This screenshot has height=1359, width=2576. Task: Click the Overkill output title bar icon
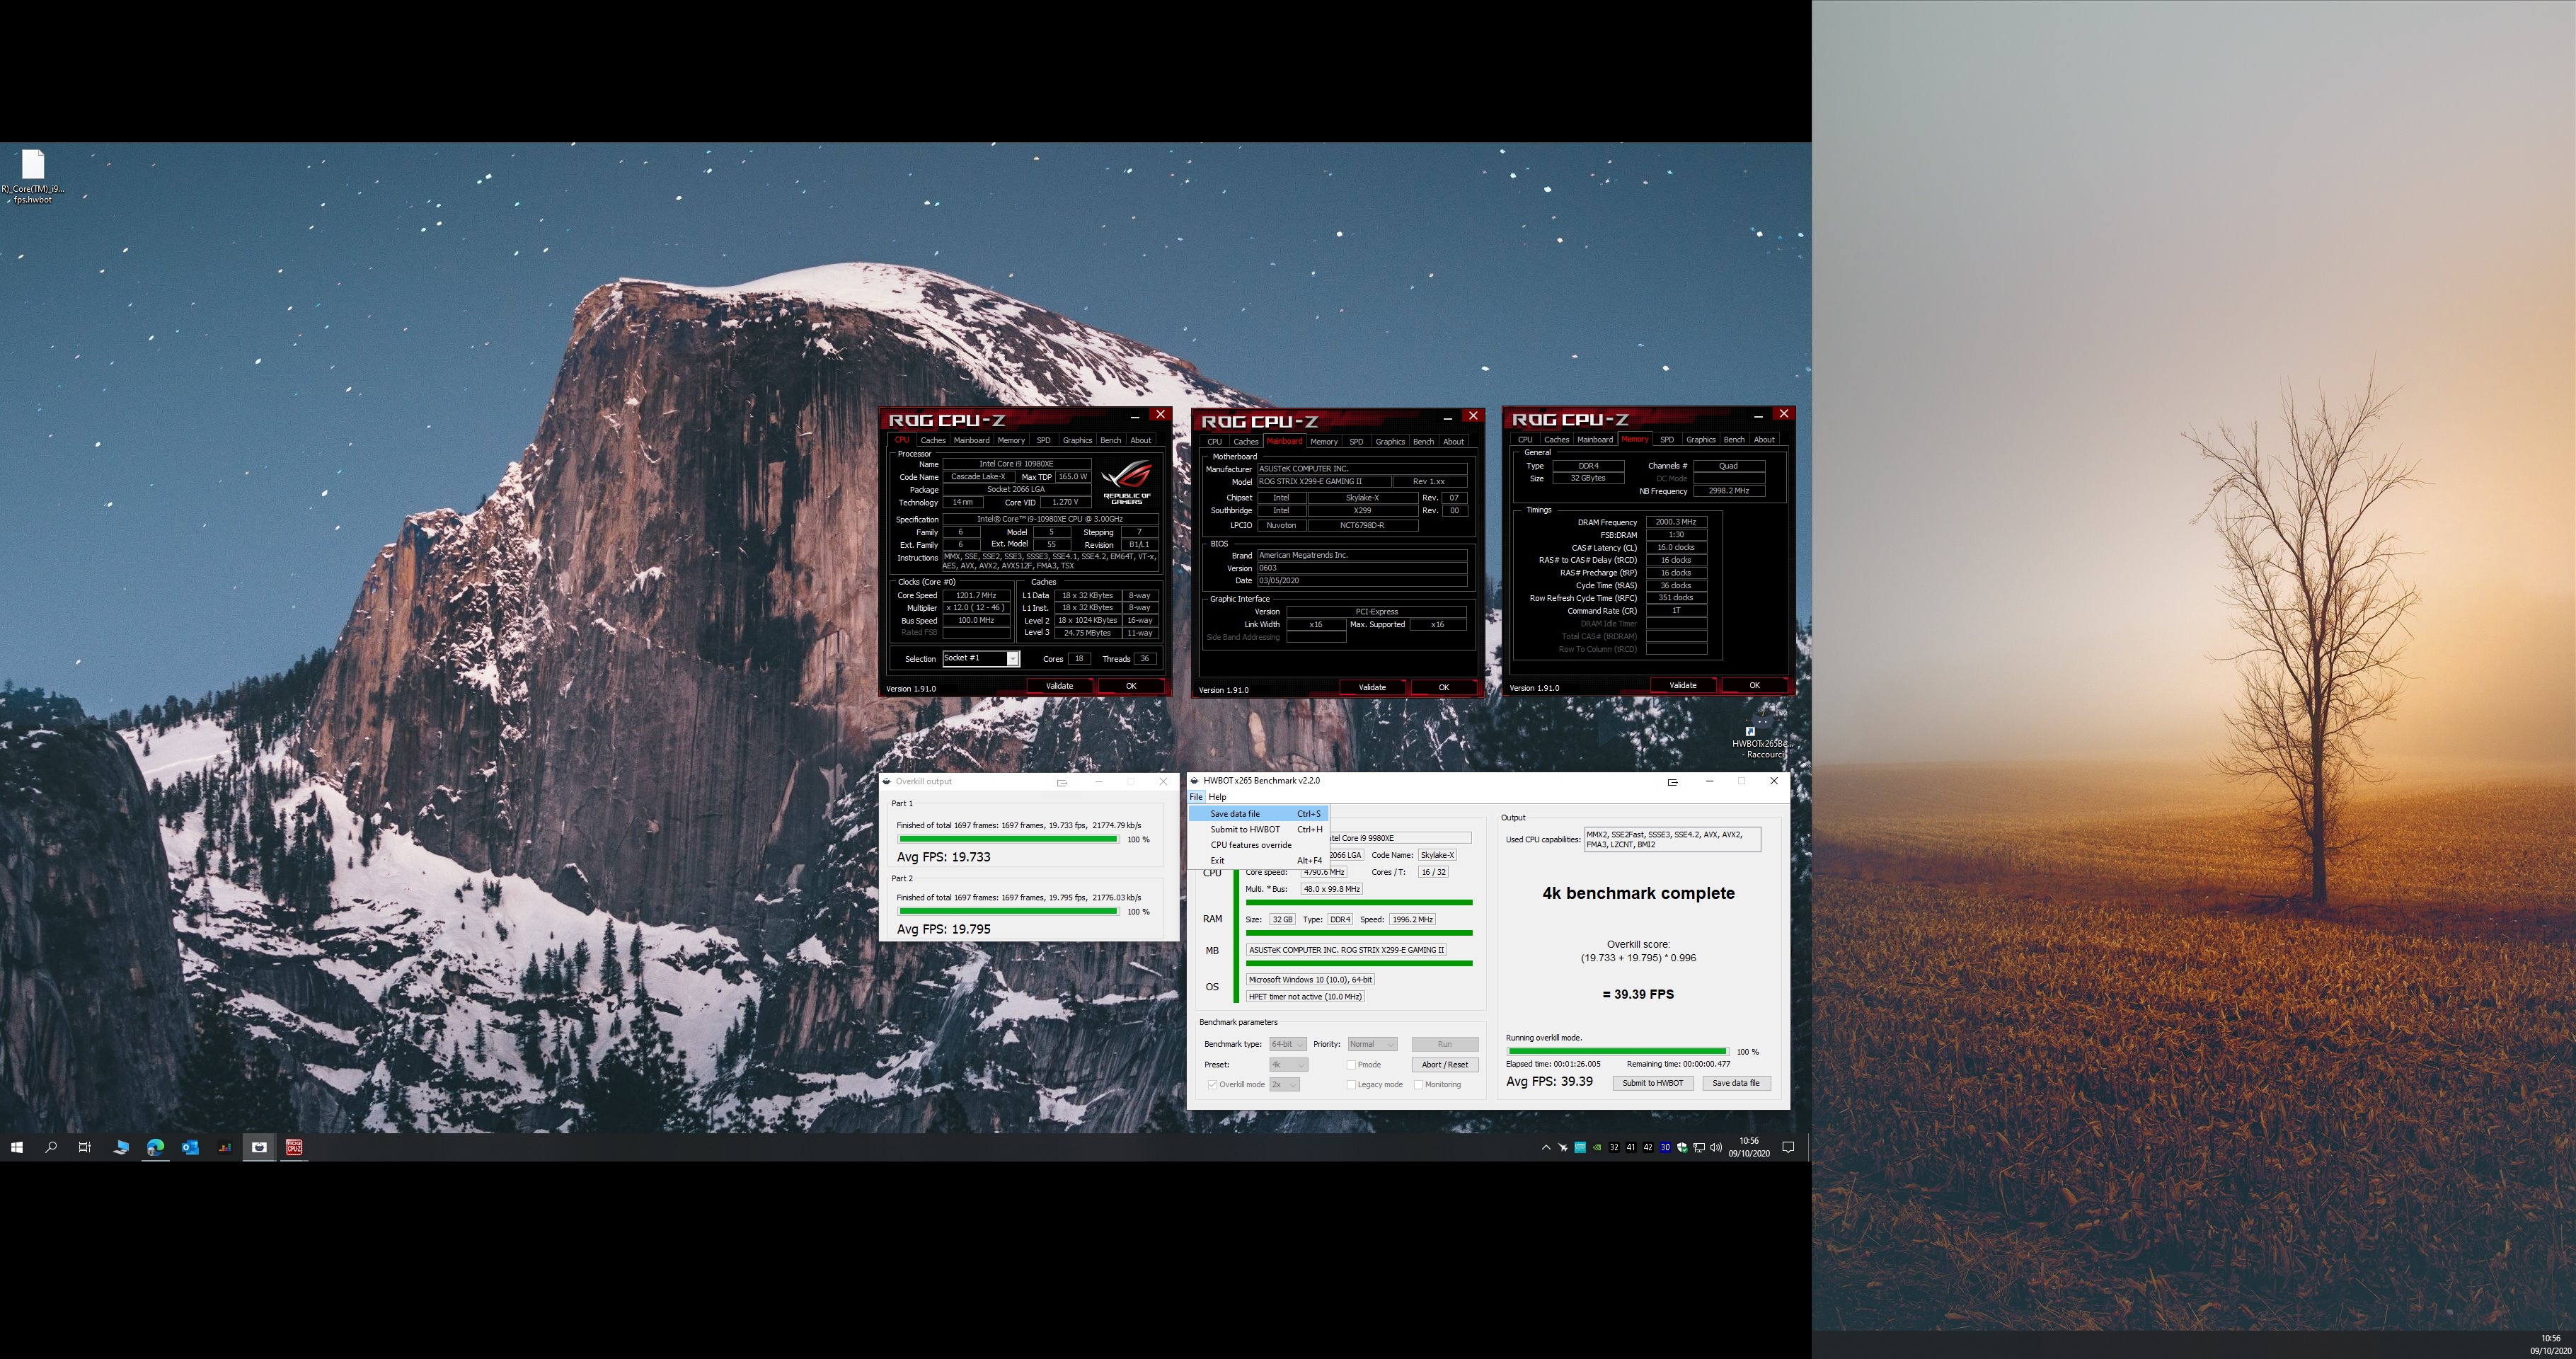click(887, 782)
